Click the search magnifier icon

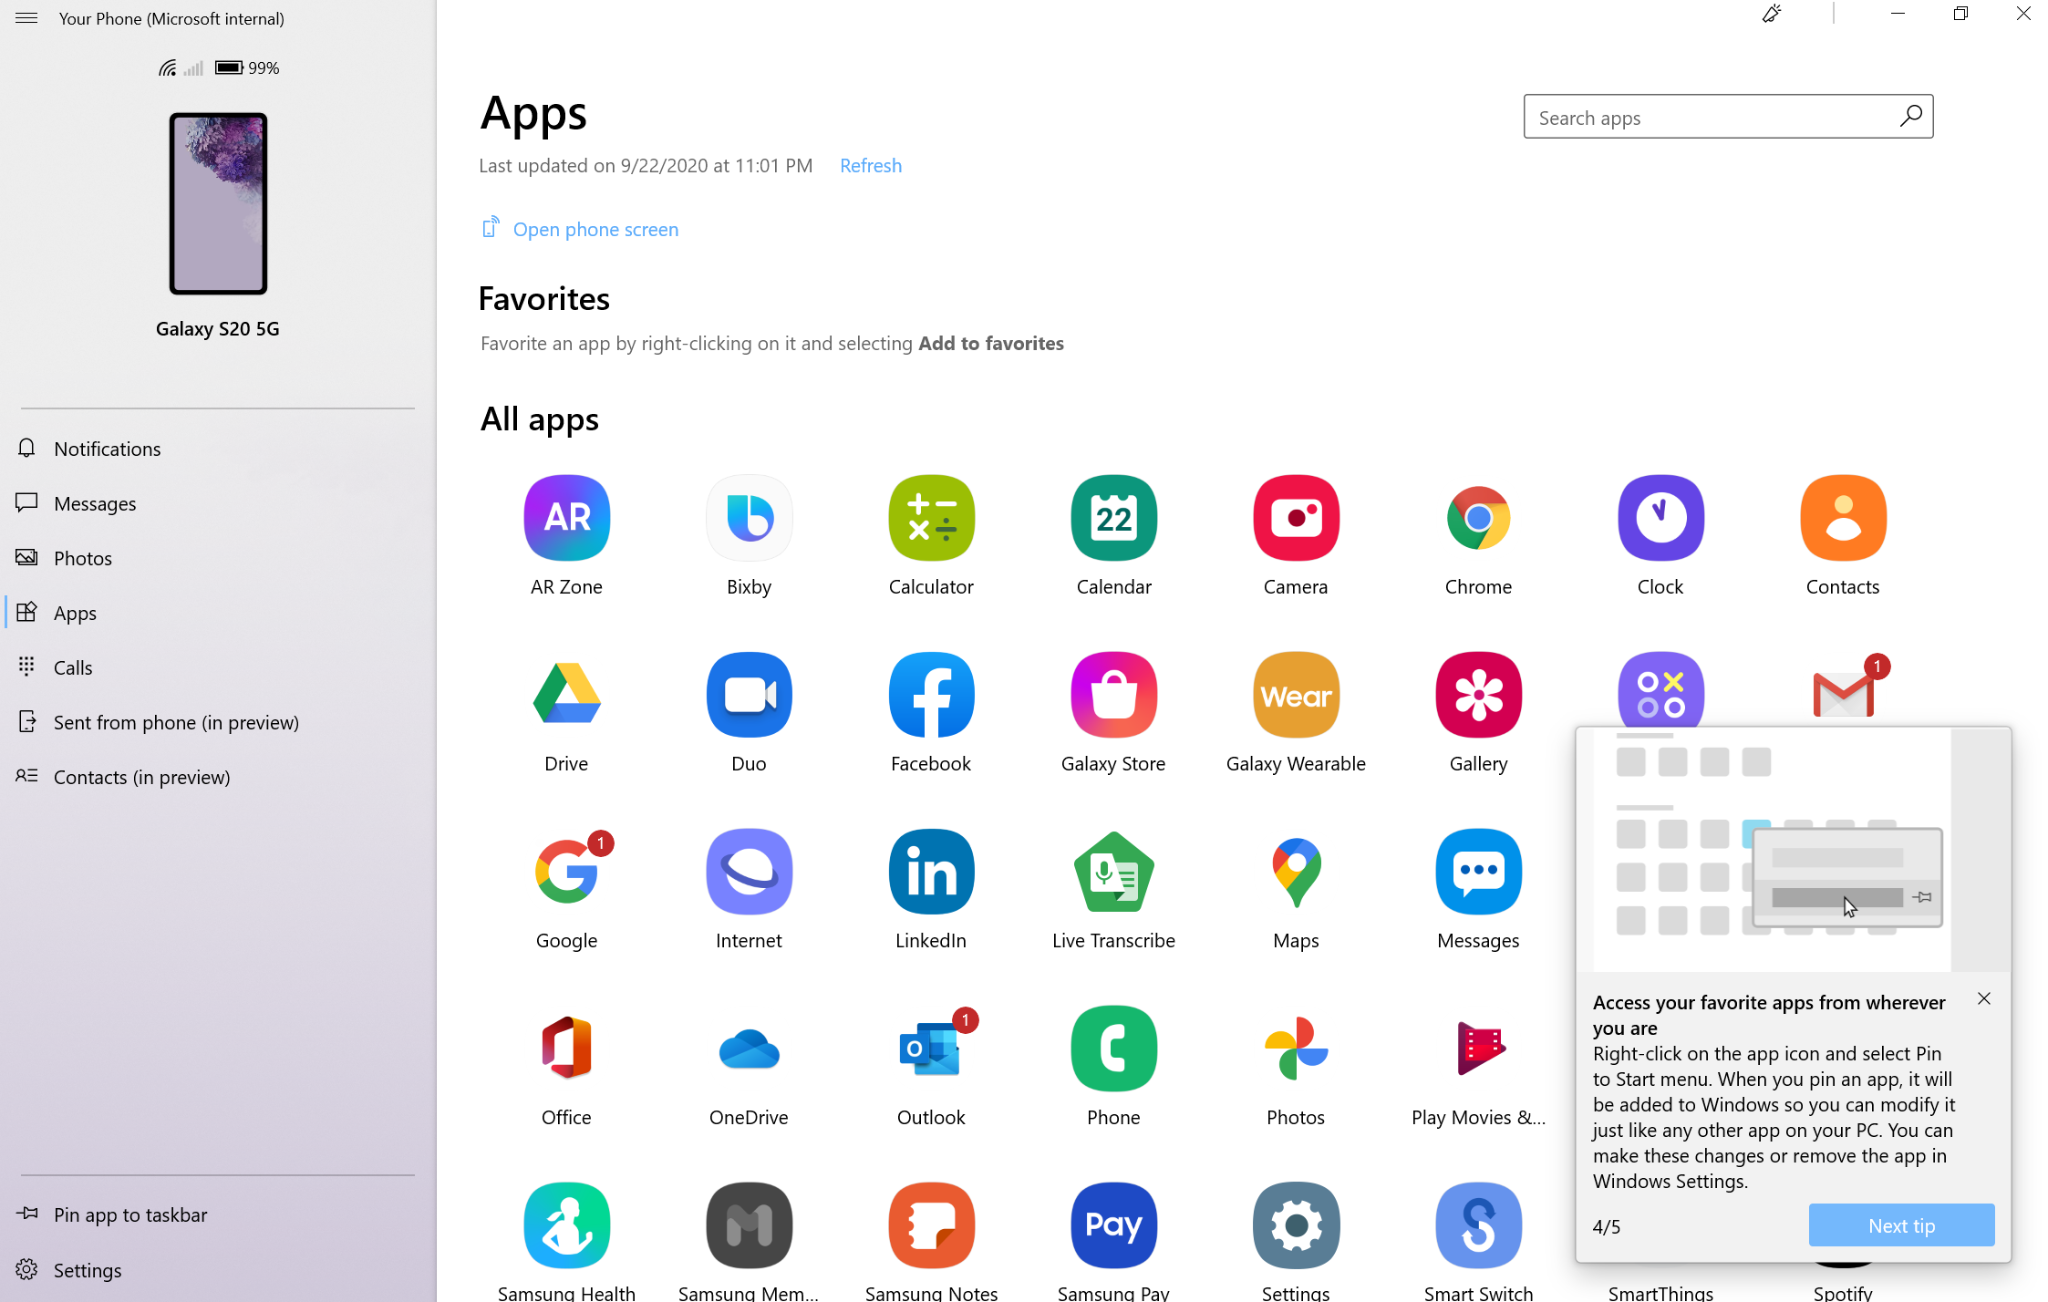tap(1910, 117)
